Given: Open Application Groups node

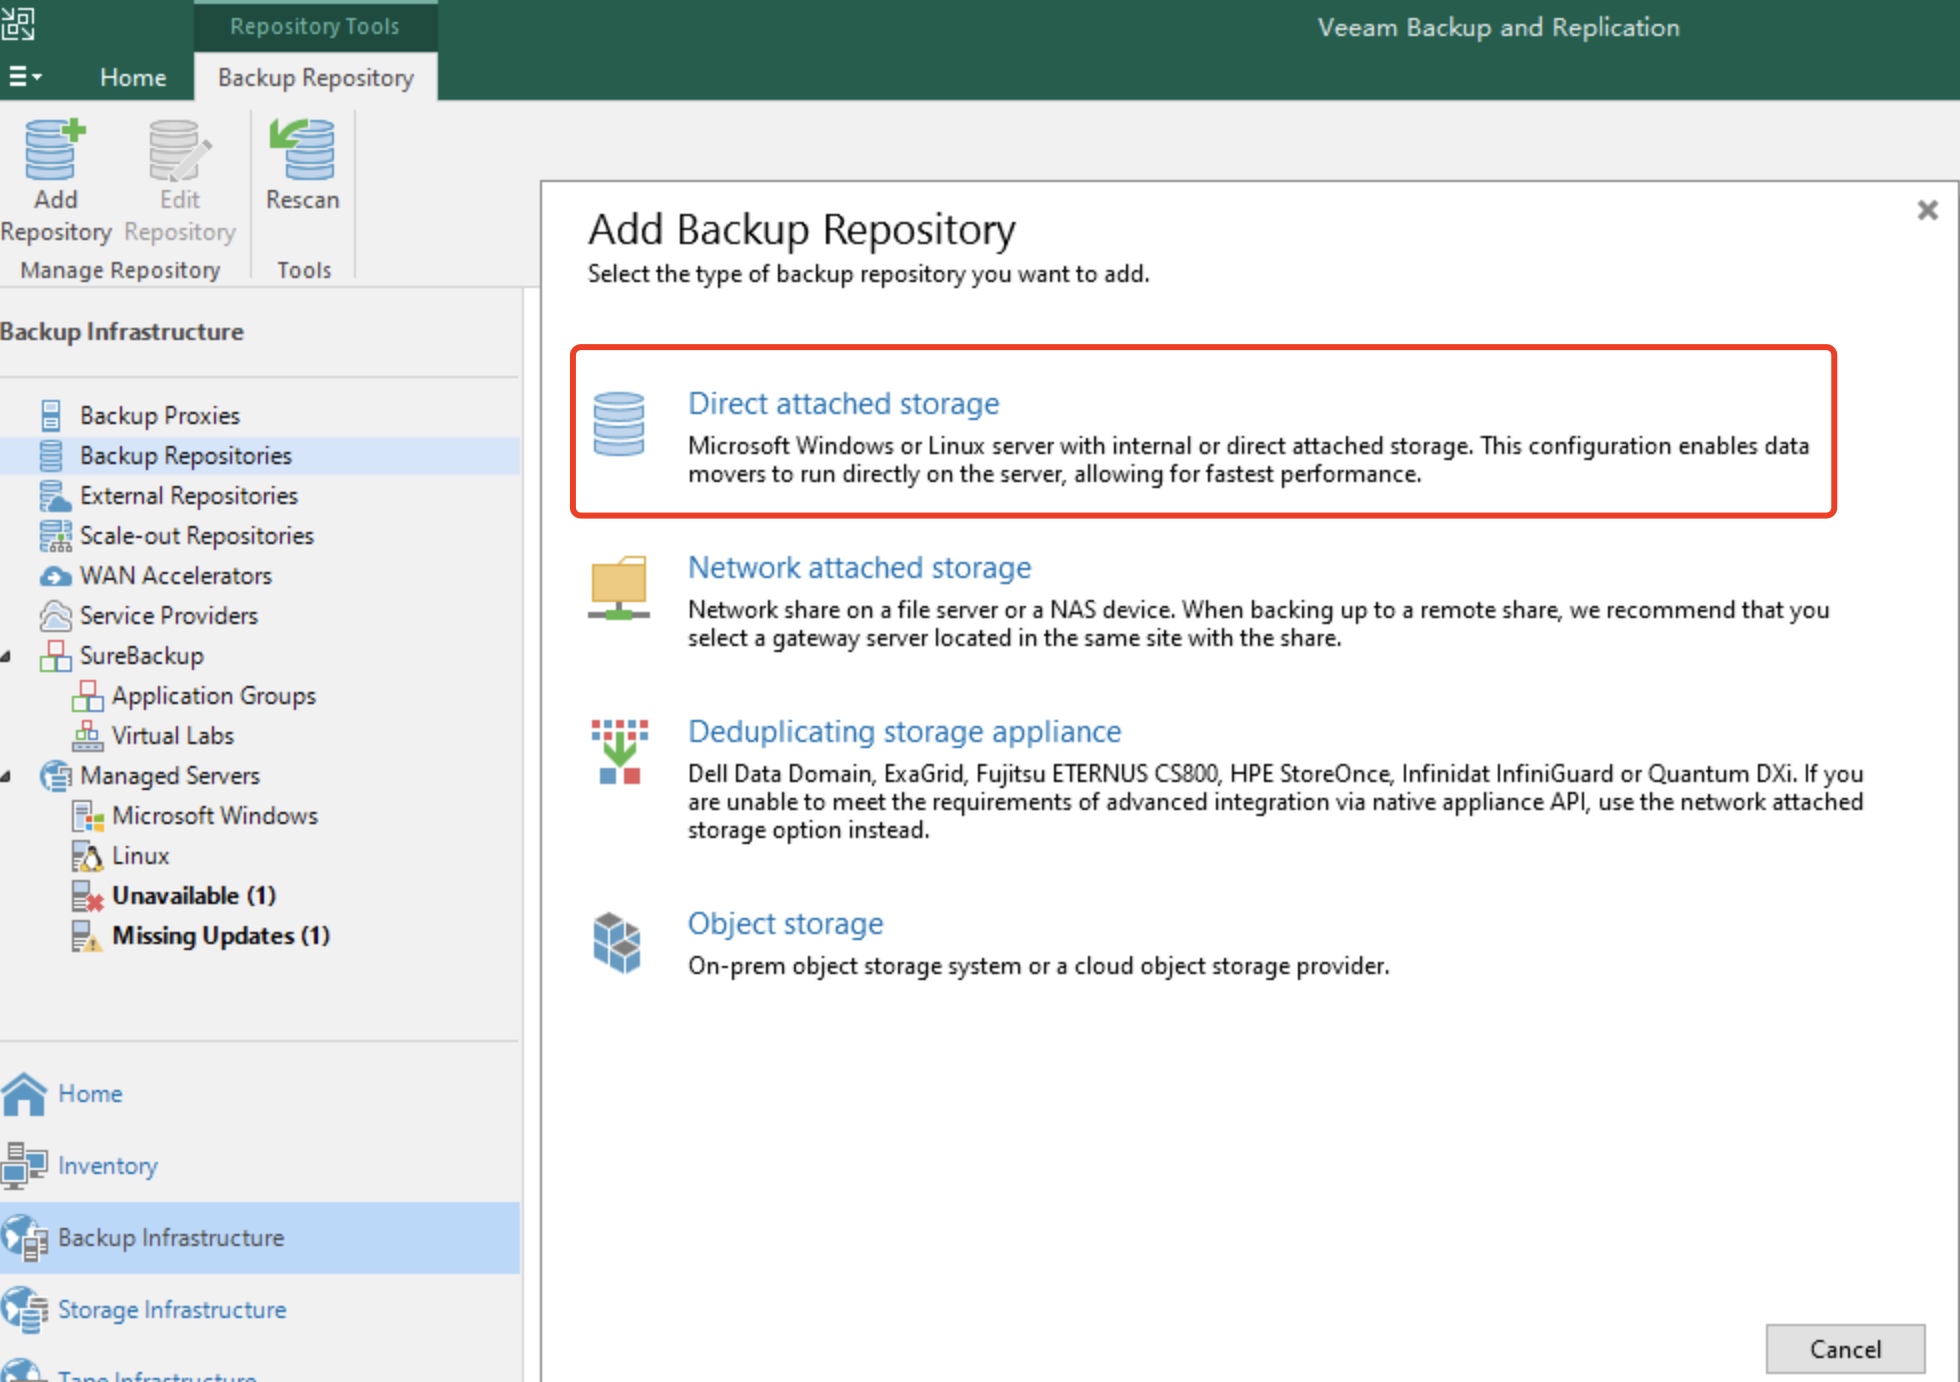Looking at the screenshot, I should click(214, 695).
